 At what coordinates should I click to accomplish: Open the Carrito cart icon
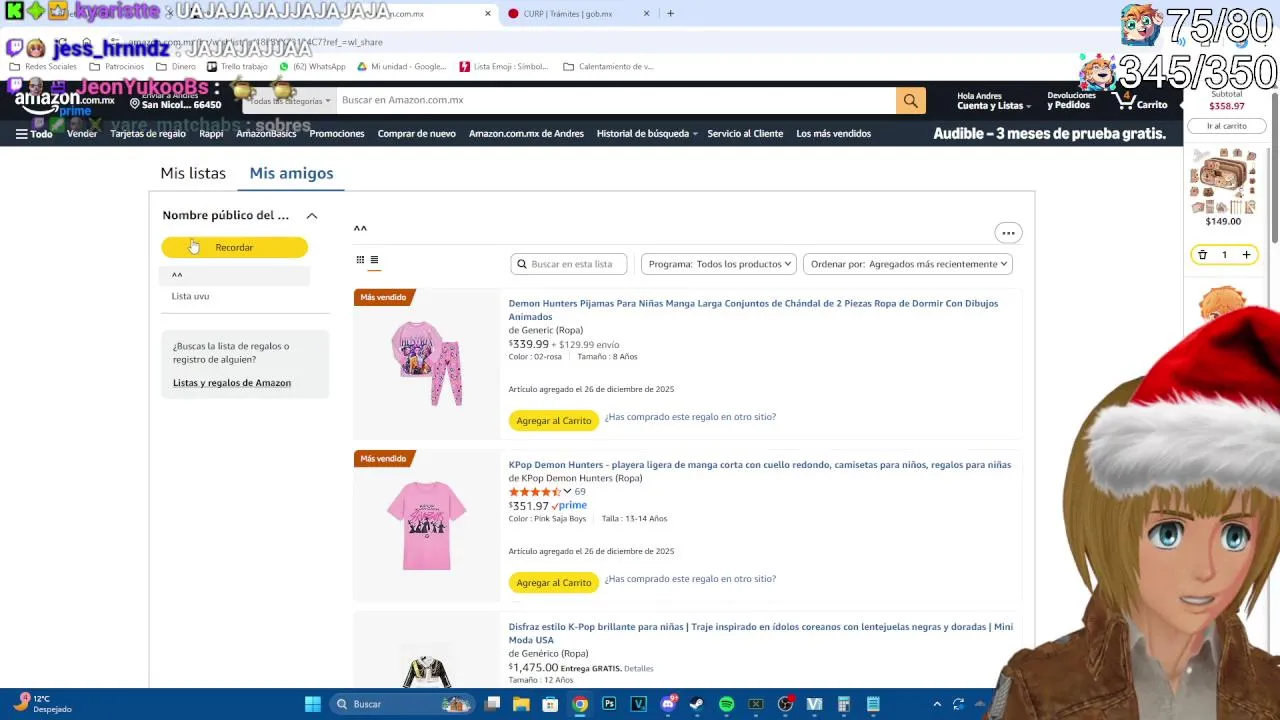pos(1142,101)
